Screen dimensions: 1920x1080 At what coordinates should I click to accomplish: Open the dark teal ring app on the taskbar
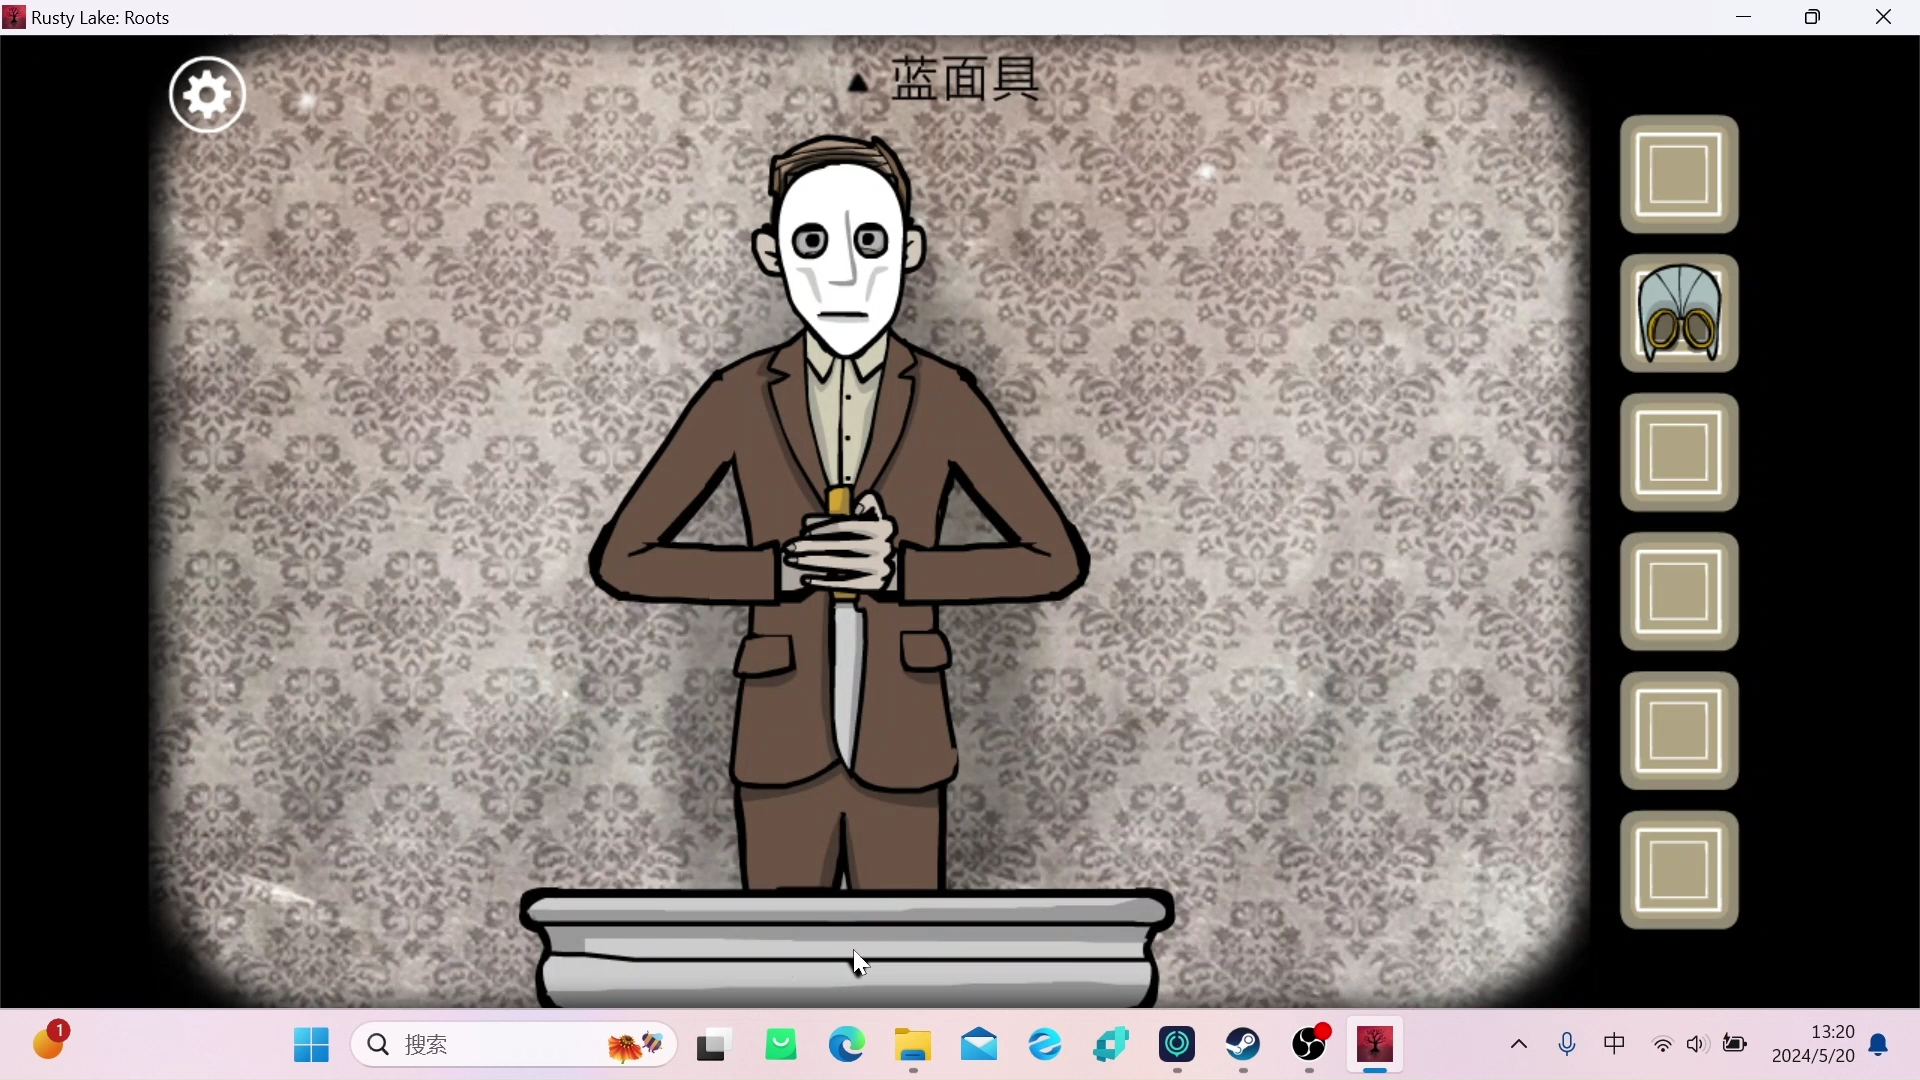coord(1178,1045)
